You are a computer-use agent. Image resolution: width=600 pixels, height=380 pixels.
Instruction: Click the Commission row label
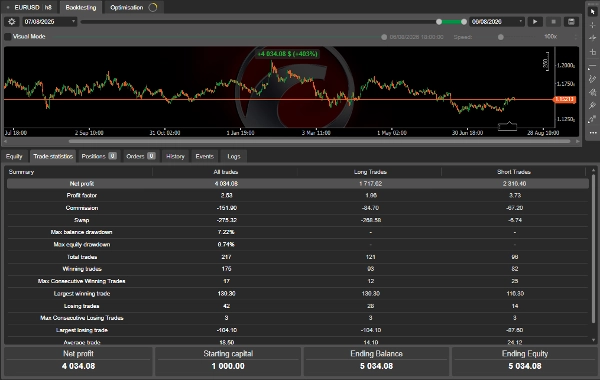coord(82,208)
